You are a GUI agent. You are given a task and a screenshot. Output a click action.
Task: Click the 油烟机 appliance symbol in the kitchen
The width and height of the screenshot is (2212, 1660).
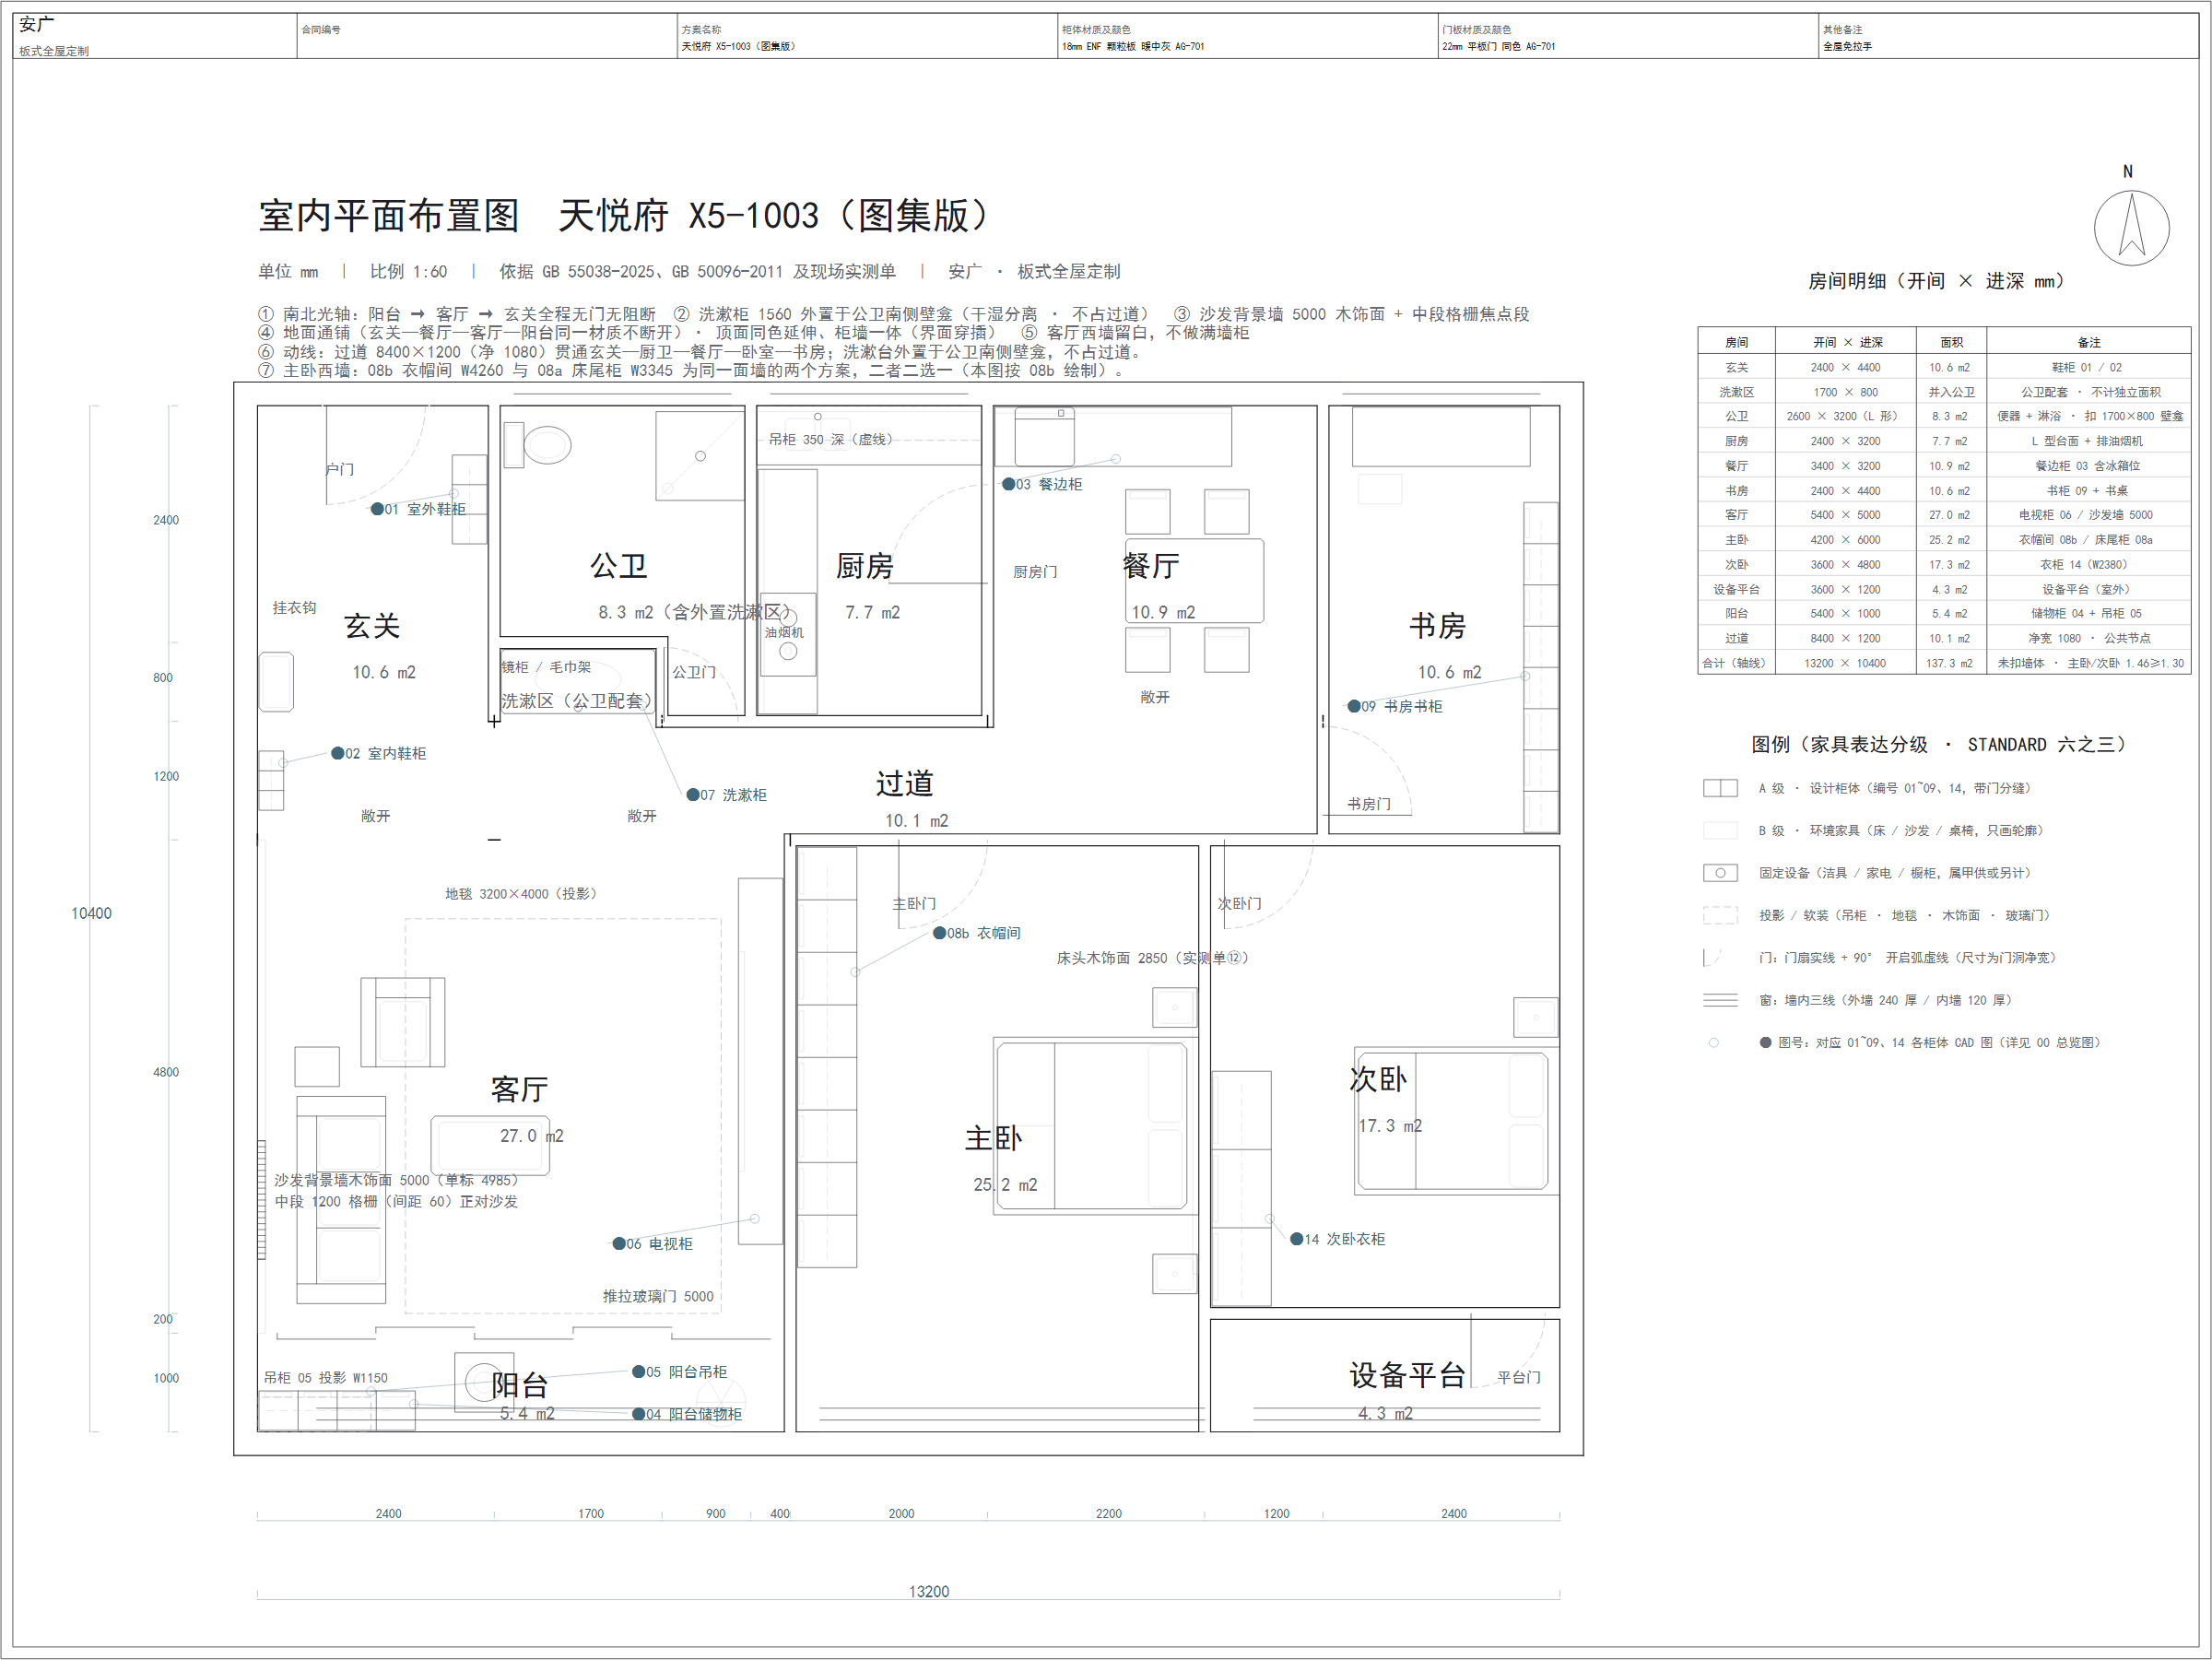[x=788, y=636]
